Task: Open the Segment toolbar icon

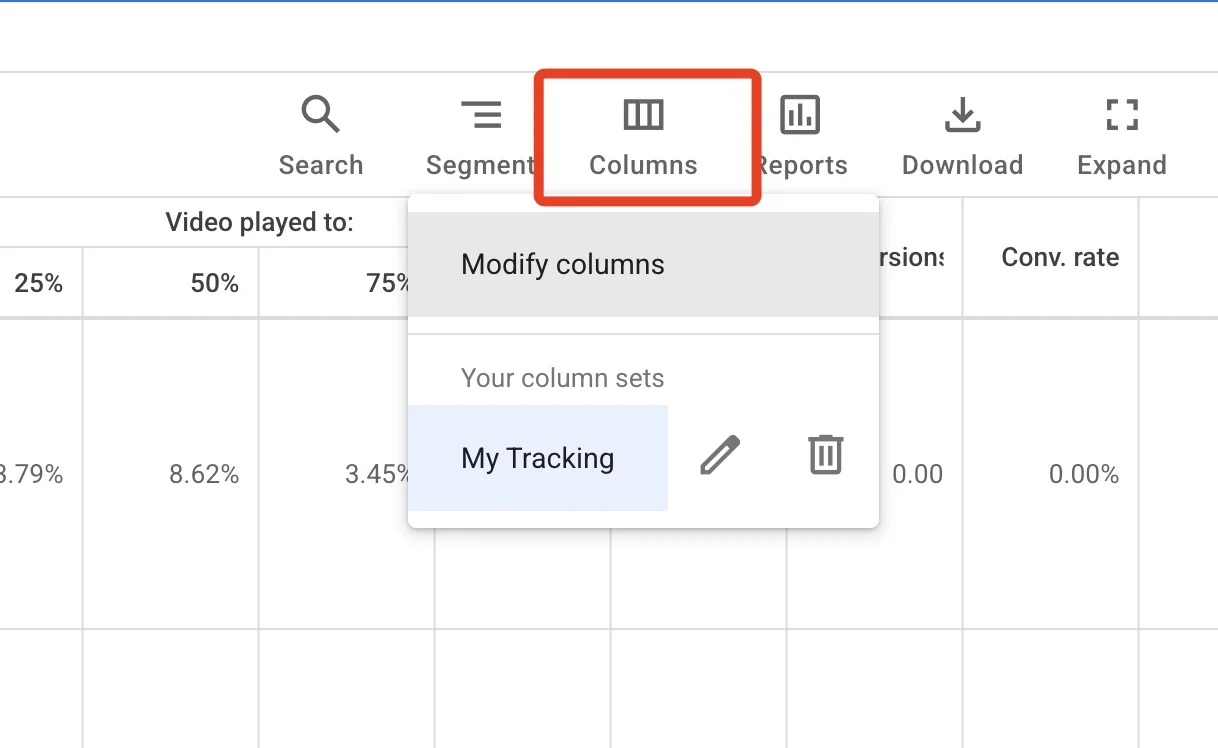Action: (481, 116)
